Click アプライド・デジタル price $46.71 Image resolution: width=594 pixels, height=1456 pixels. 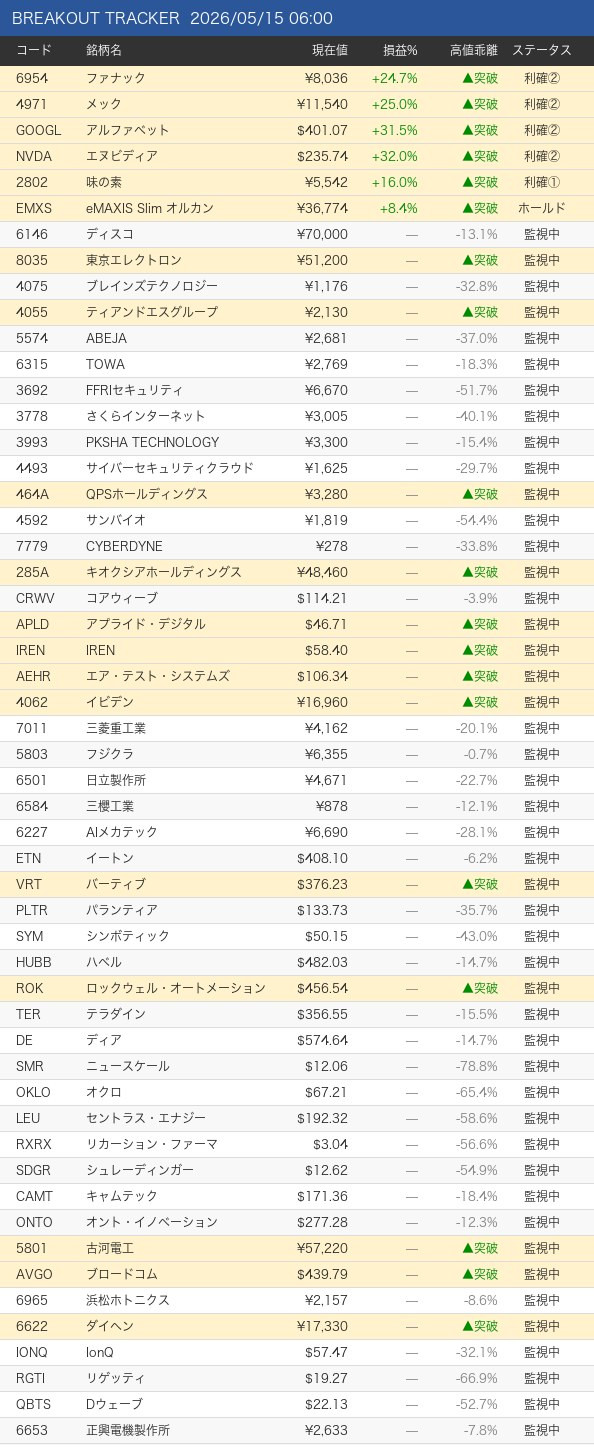coord(326,624)
